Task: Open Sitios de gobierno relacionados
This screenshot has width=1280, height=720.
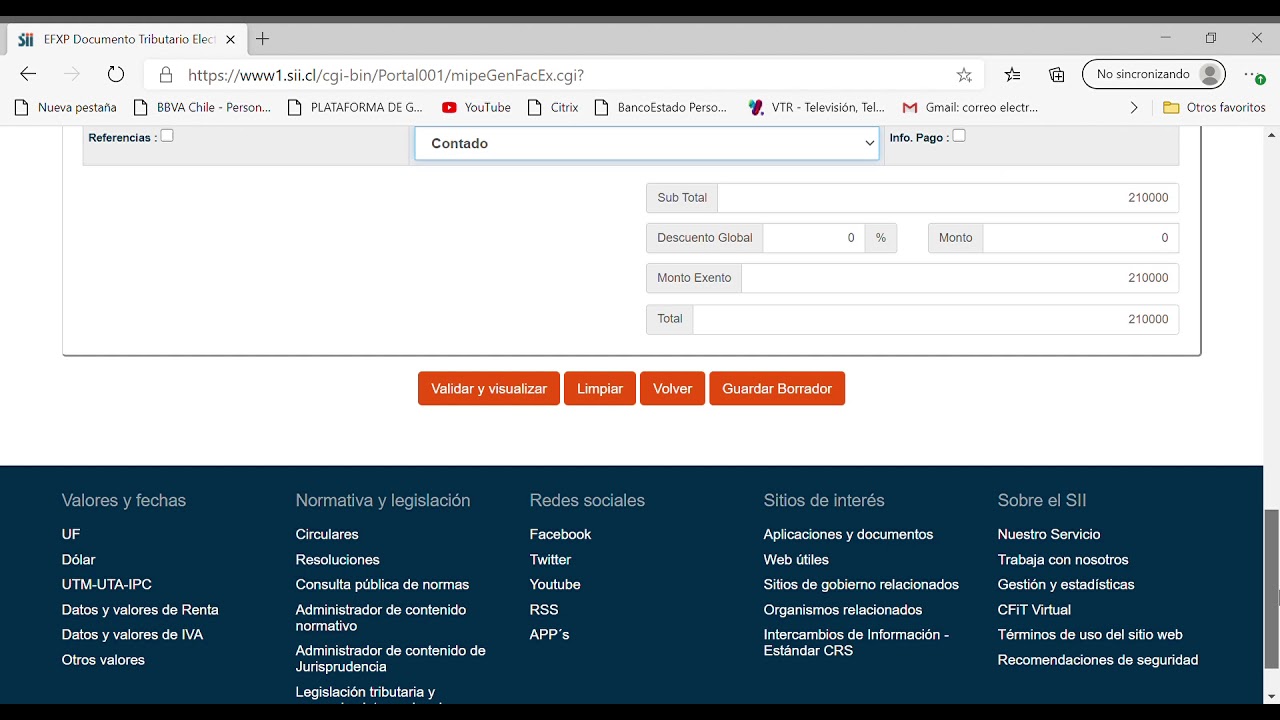Action: coord(861,585)
